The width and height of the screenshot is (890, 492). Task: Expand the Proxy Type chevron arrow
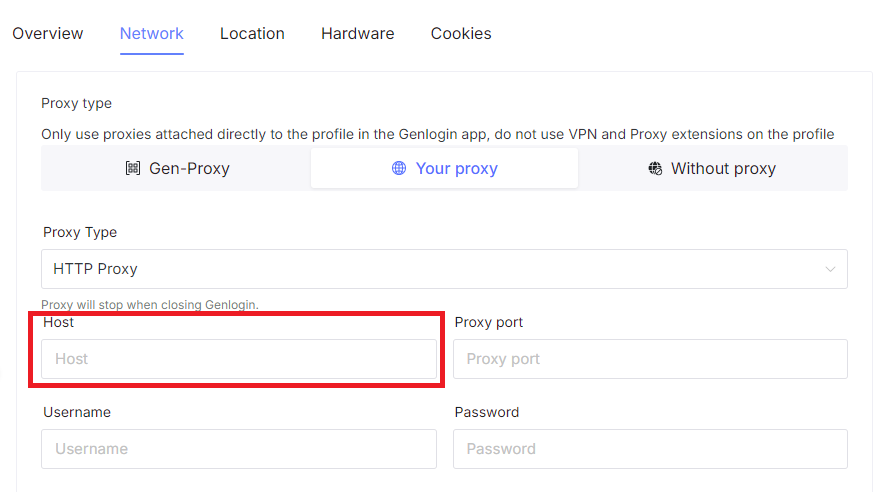pos(830,269)
